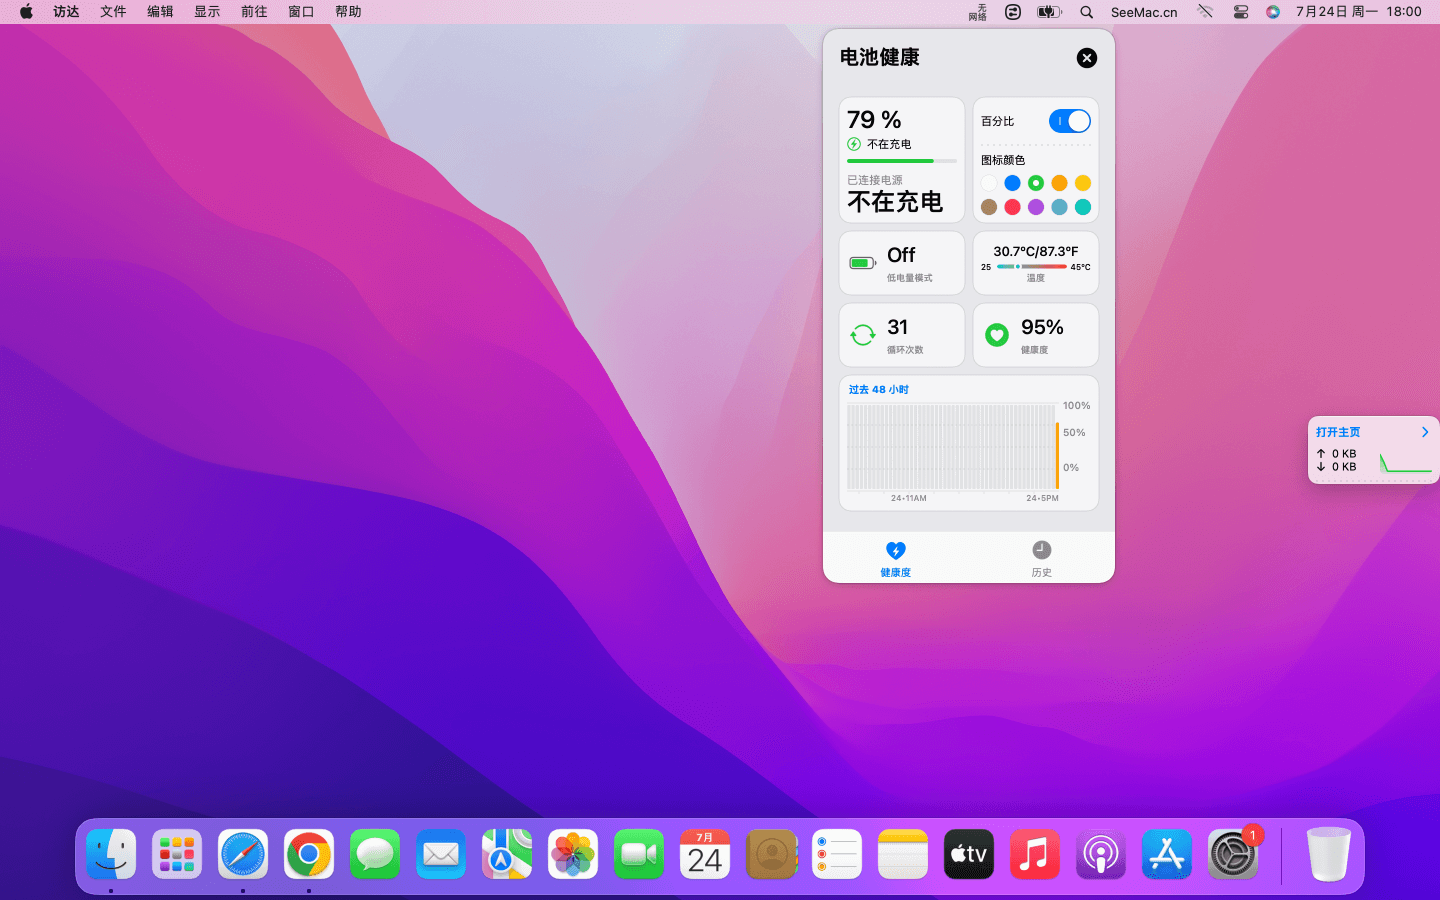Click the battery icon in menu bar
This screenshot has height=900, width=1440.
pos(1048,12)
